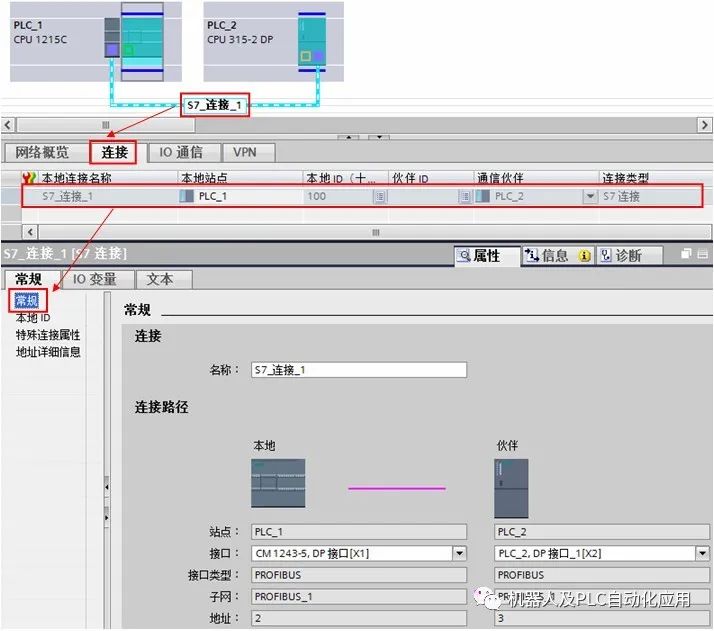The width and height of the screenshot is (714, 631).
Task: Expand the PLC_2 communication partner dropdown
Action: pyautogui.click(x=590, y=197)
